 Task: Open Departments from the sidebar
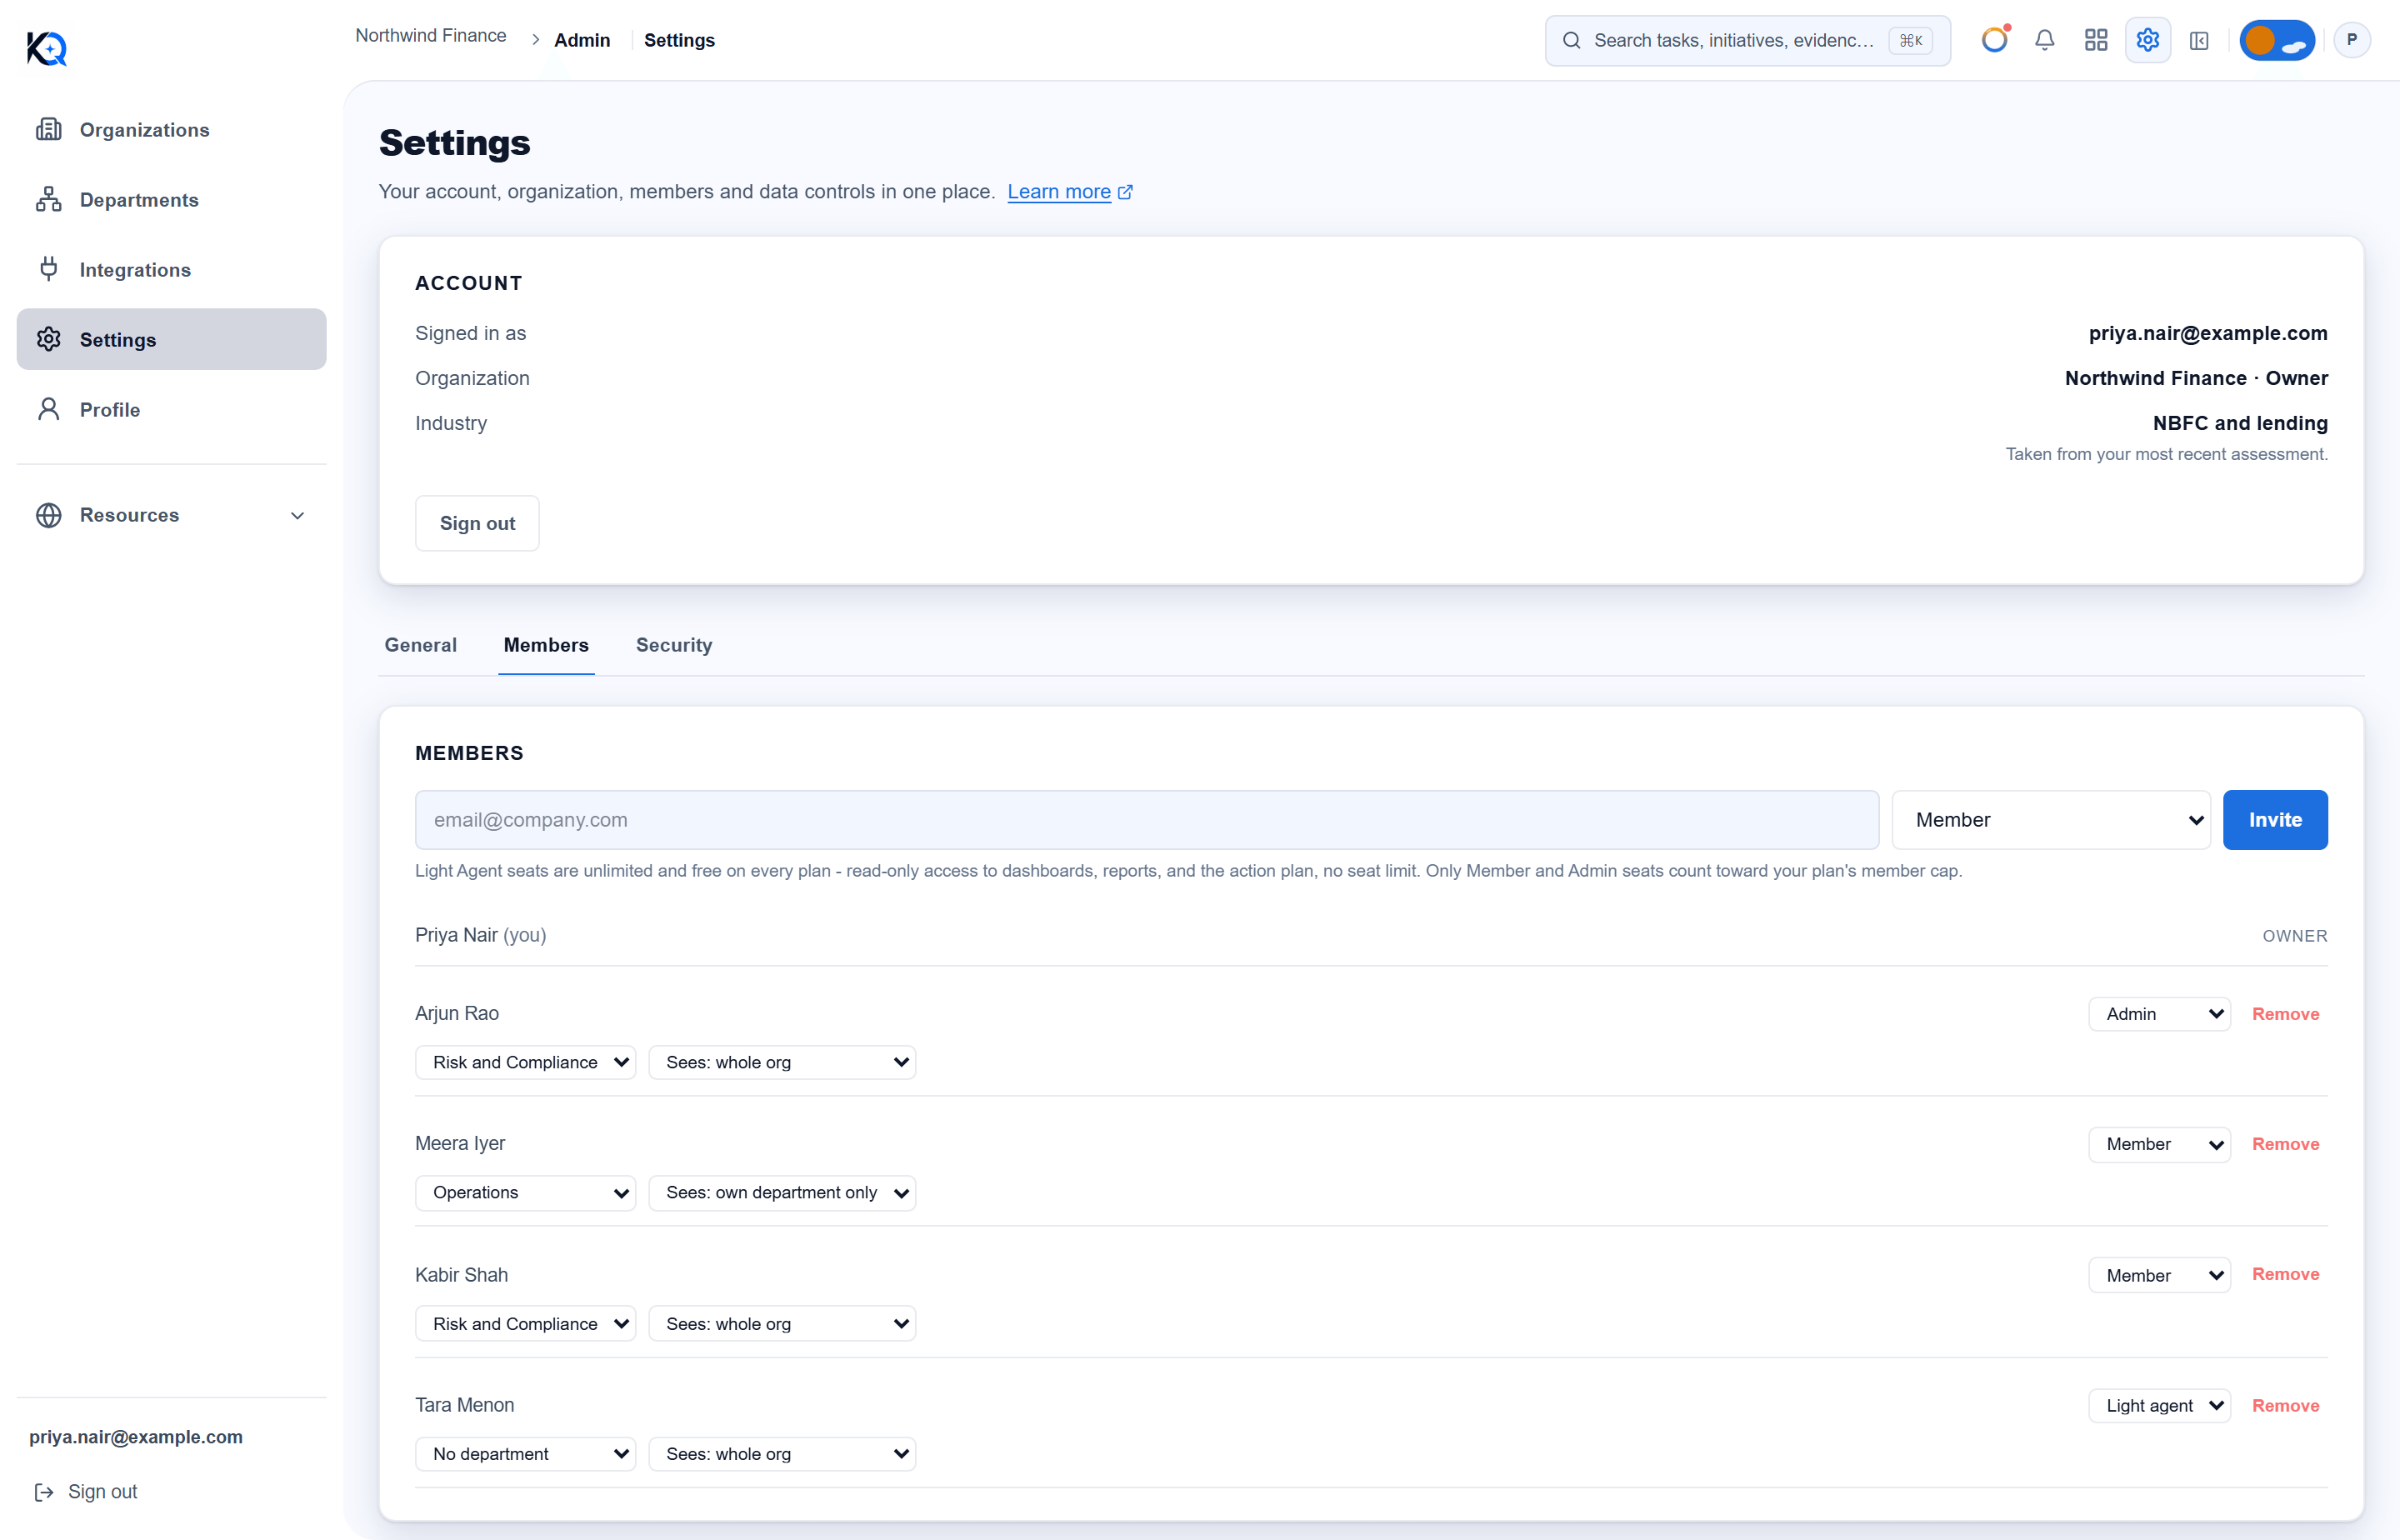[x=171, y=200]
